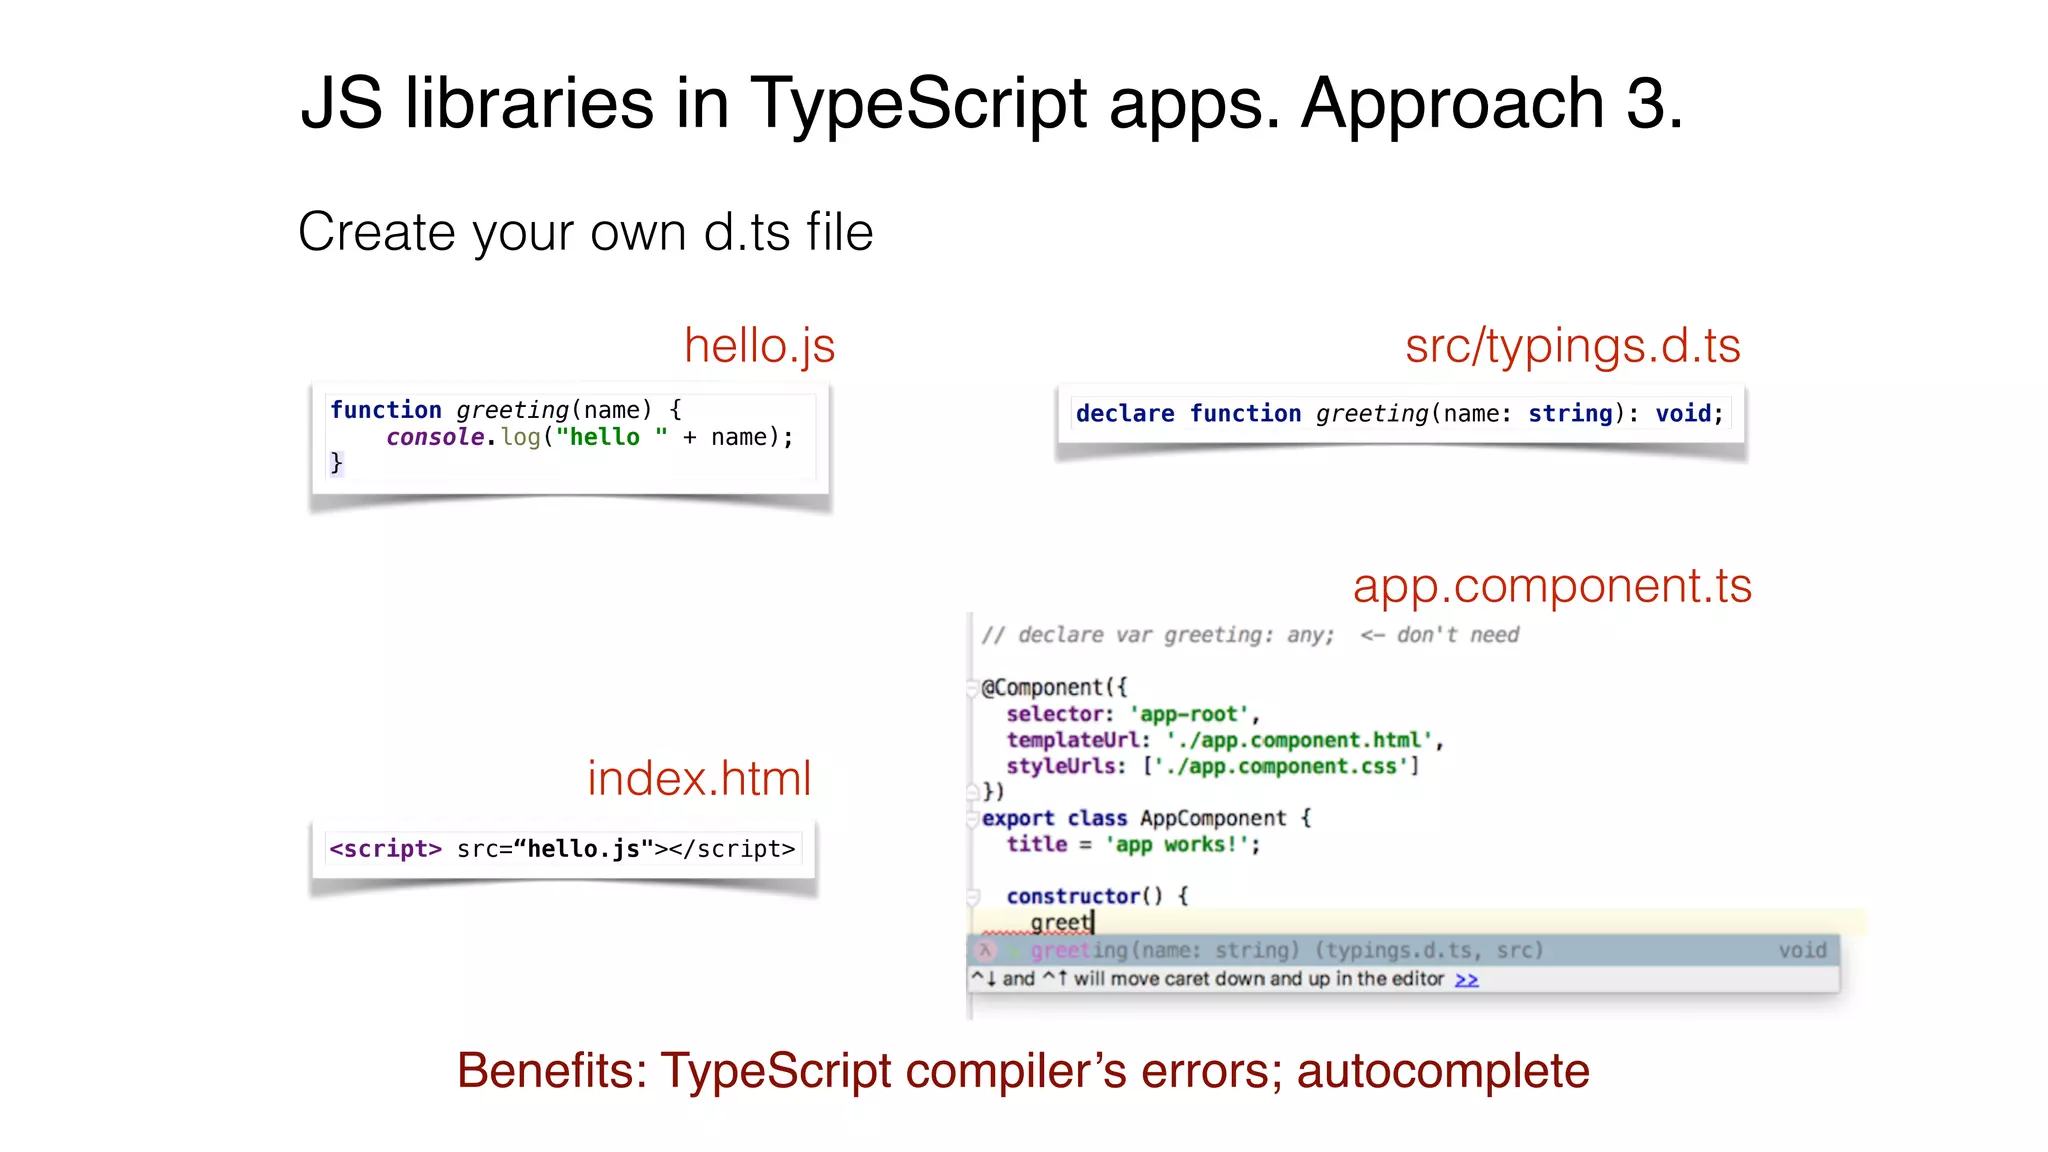The height and width of the screenshot is (1152, 2048).
Task: Click the console.log("hello " + name) line
Action: coord(590,437)
